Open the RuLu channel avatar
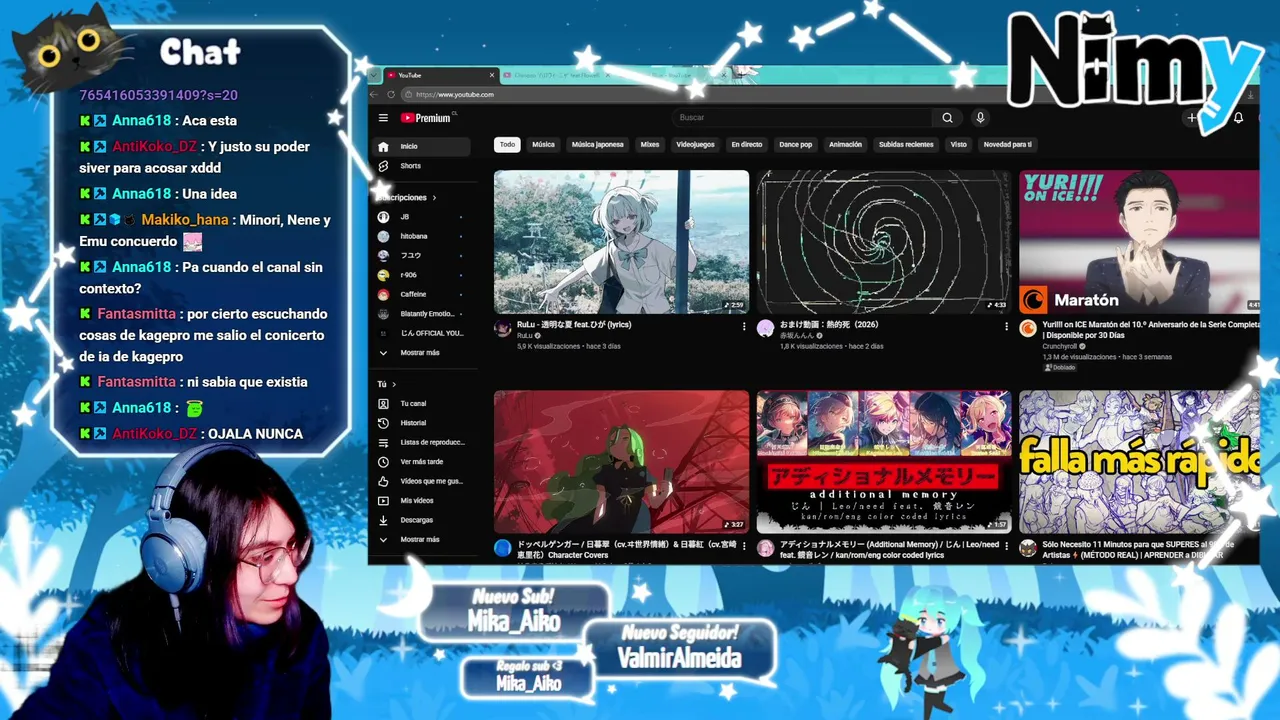Screen dimensions: 1280x720 coord(503,329)
